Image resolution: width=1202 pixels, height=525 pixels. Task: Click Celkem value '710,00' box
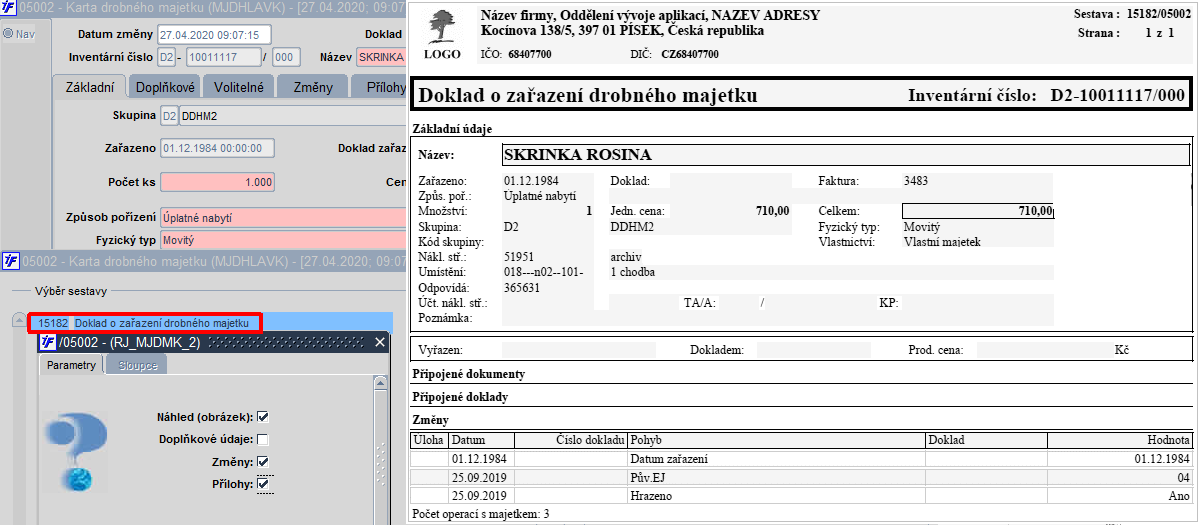point(978,211)
